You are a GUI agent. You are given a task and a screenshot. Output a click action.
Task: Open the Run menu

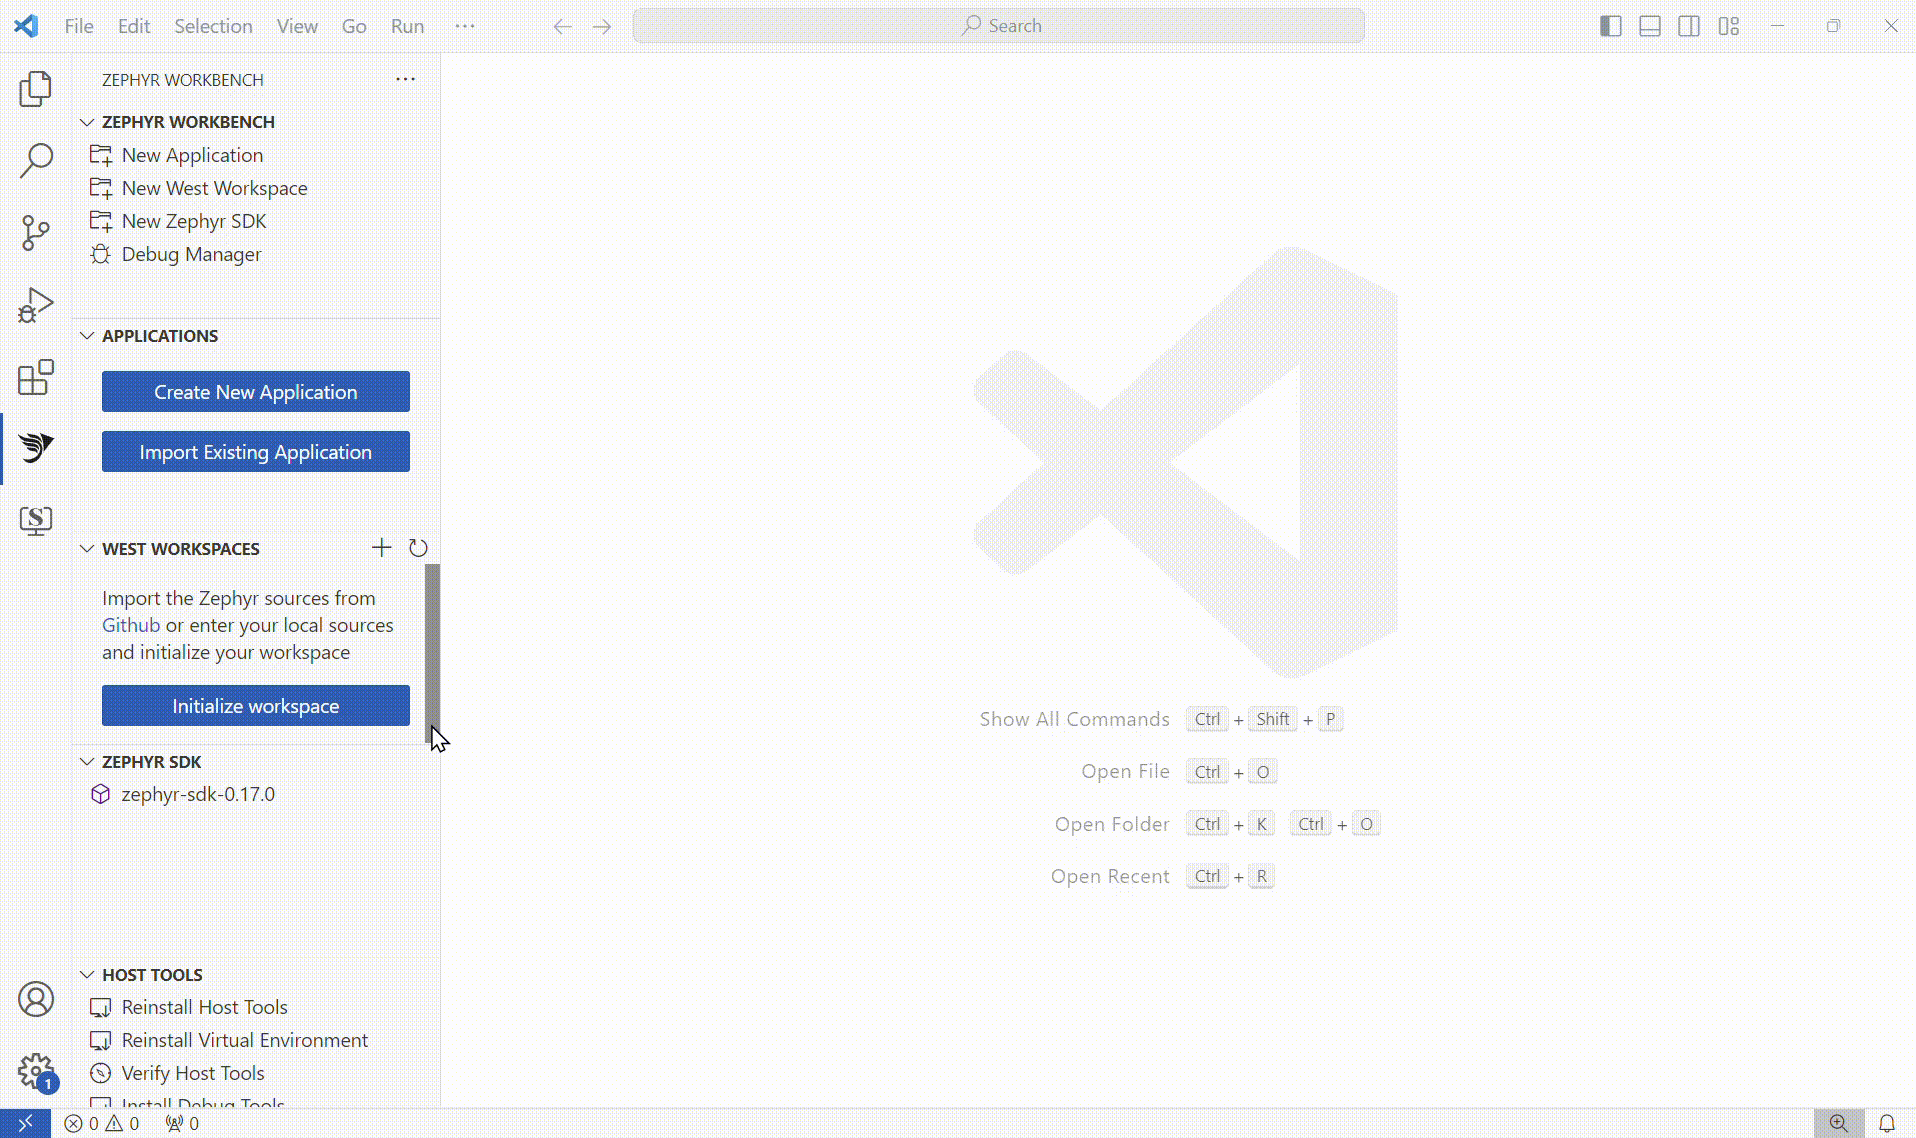pyautogui.click(x=406, y=26)
